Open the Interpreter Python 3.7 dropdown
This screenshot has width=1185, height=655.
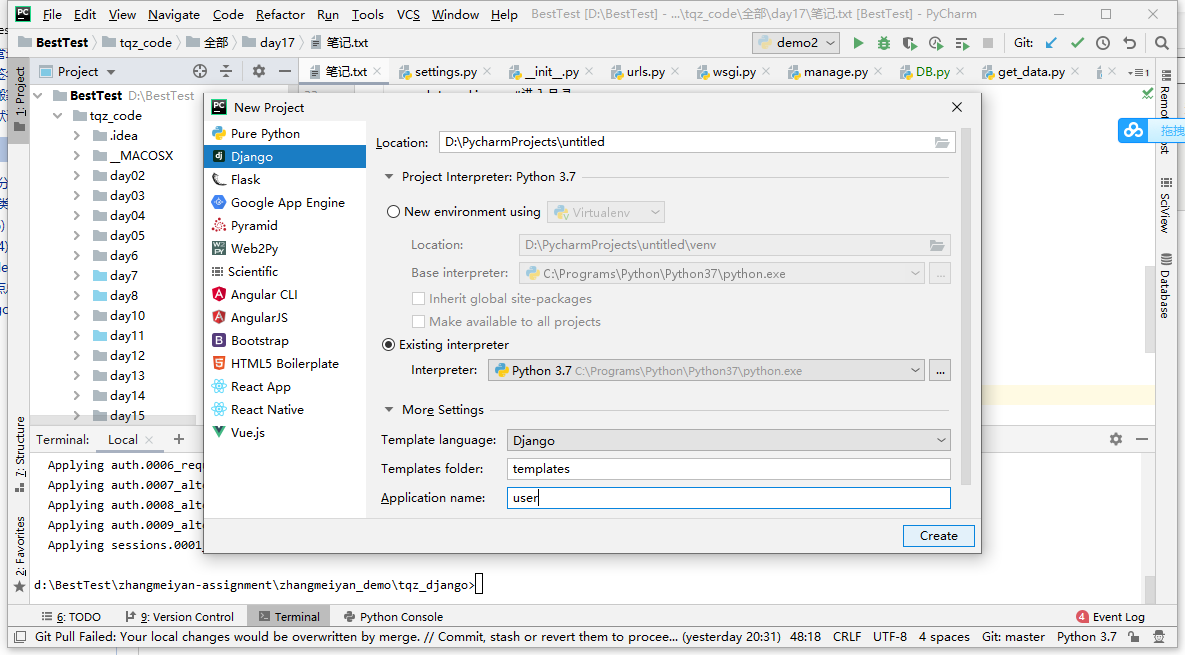[706, 371]
